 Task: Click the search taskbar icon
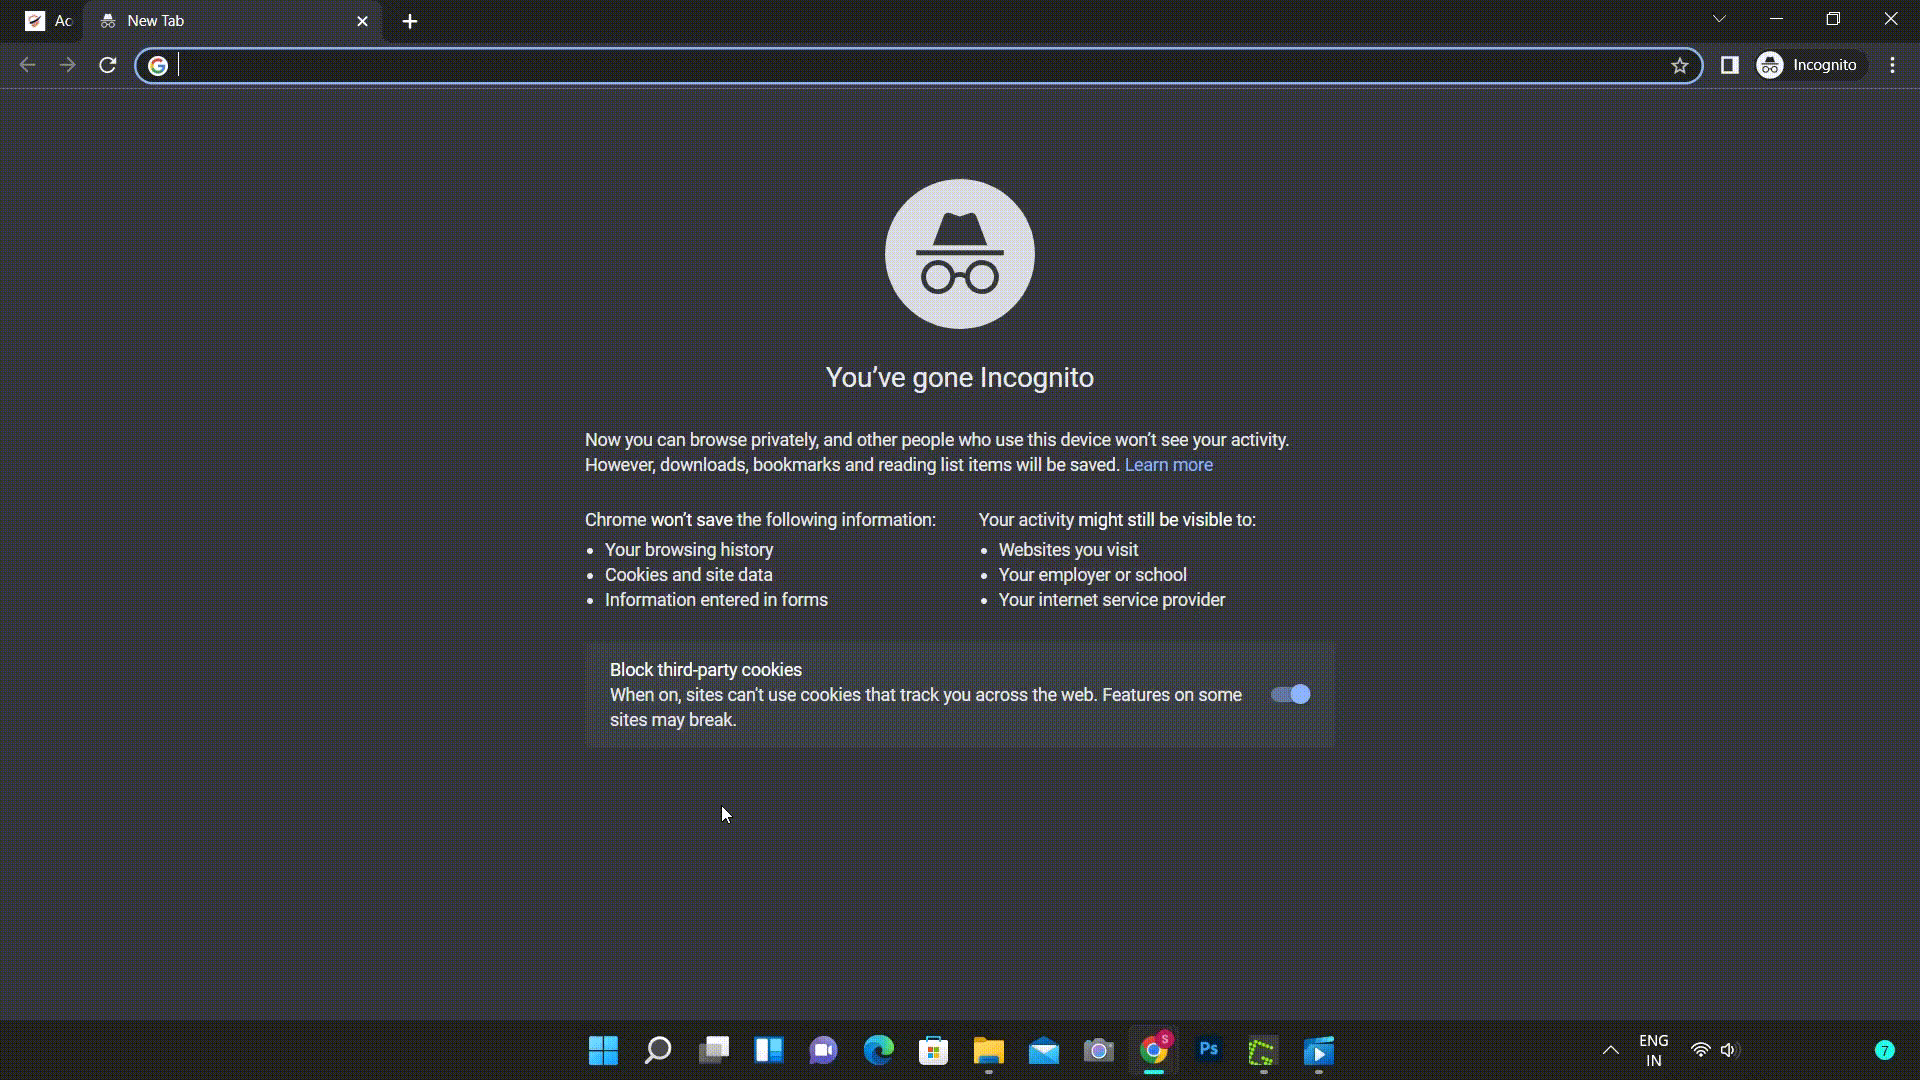tap(657, 1051)
